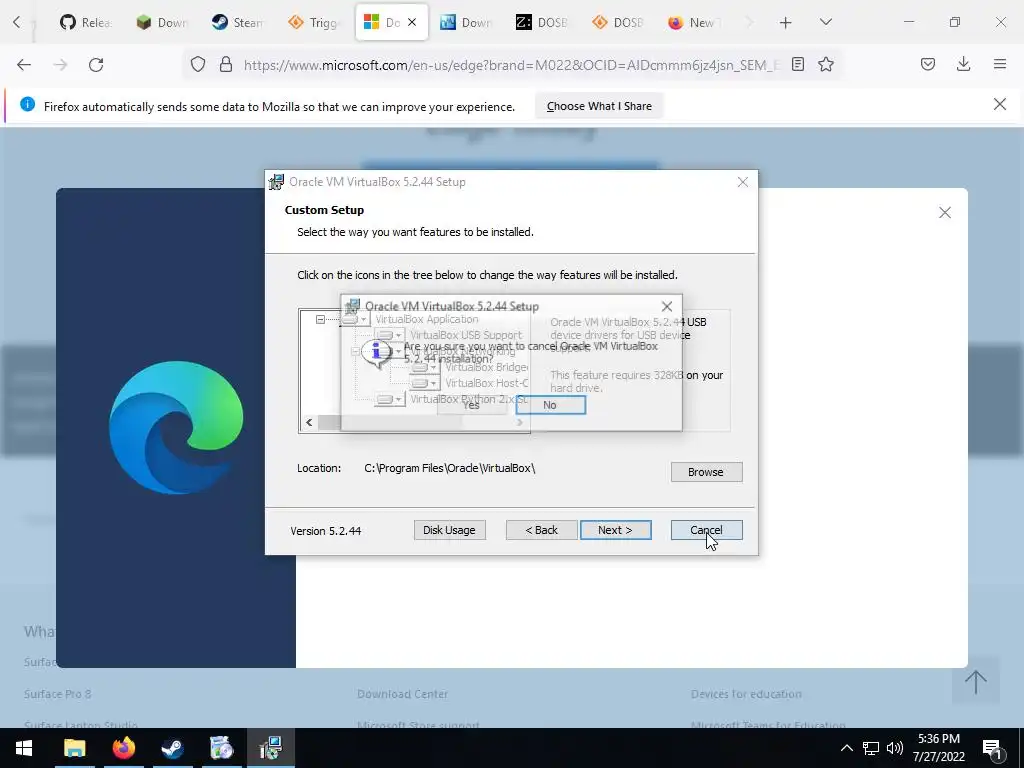Click the address bar URL
The image size is (1024, 768).
click(512, 65)
